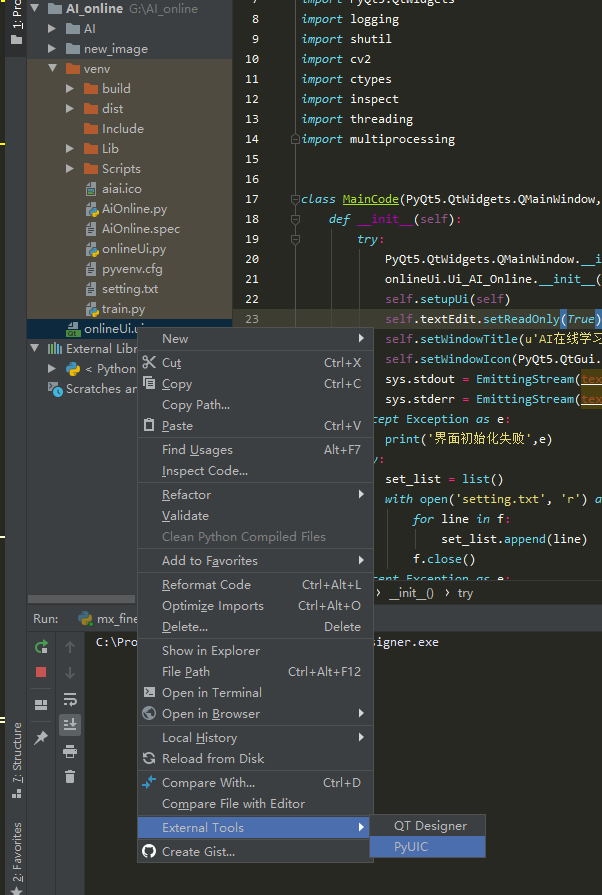Screen dimensions: 602x895
Task: Click the GitHub icon beside Create Gist
Action: 149,851
